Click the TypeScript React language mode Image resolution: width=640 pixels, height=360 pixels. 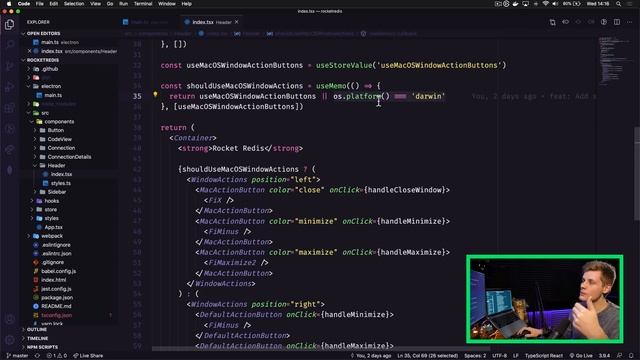tap(544, 356)
